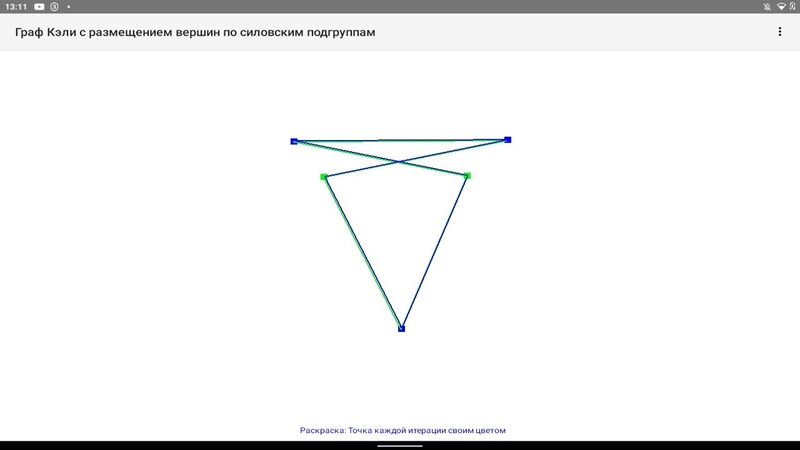Open the three-dot overflow menu
The height and width of the screenshot is (450, 800).
(780, 32)
